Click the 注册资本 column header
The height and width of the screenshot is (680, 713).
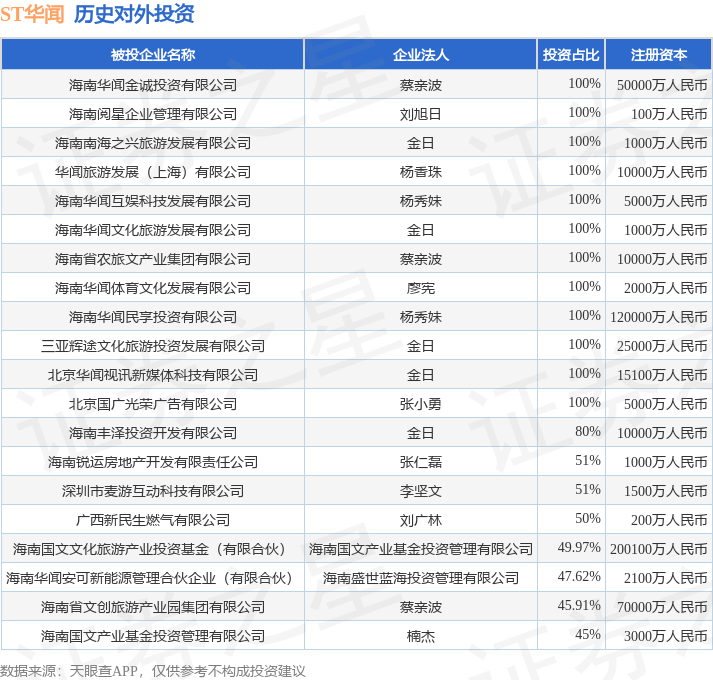click(x=658, y=55)
